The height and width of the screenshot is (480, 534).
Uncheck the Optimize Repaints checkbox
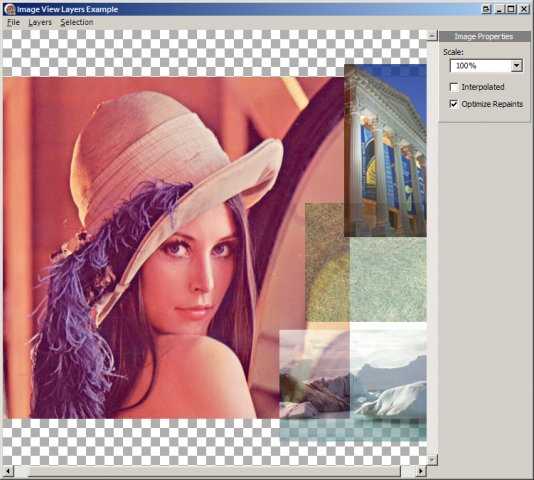click(454, 104)
